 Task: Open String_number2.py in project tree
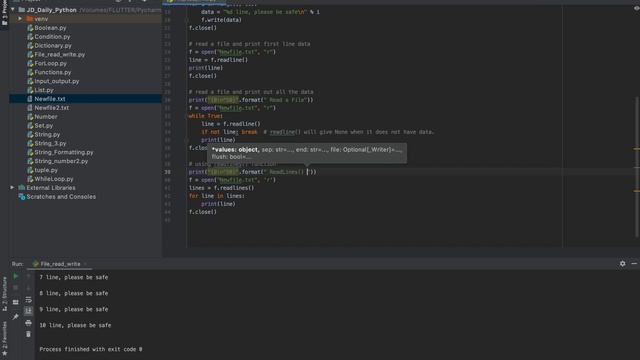(61, 161)
